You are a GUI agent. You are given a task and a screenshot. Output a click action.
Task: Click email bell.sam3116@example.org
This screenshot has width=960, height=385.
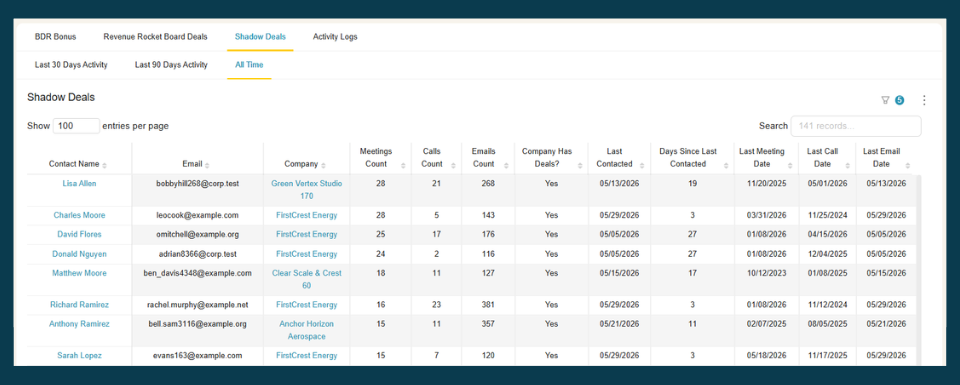197,324
